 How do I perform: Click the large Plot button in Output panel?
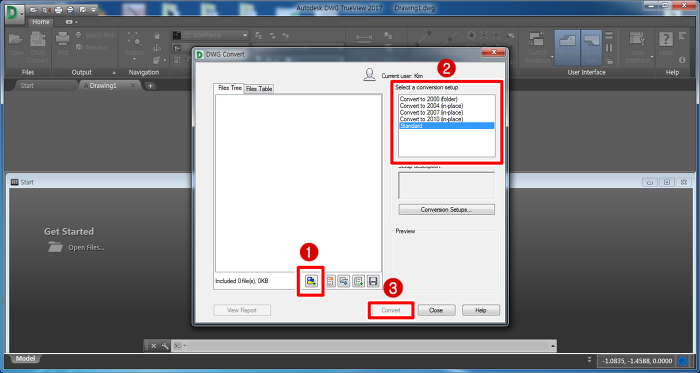point(63,45)
